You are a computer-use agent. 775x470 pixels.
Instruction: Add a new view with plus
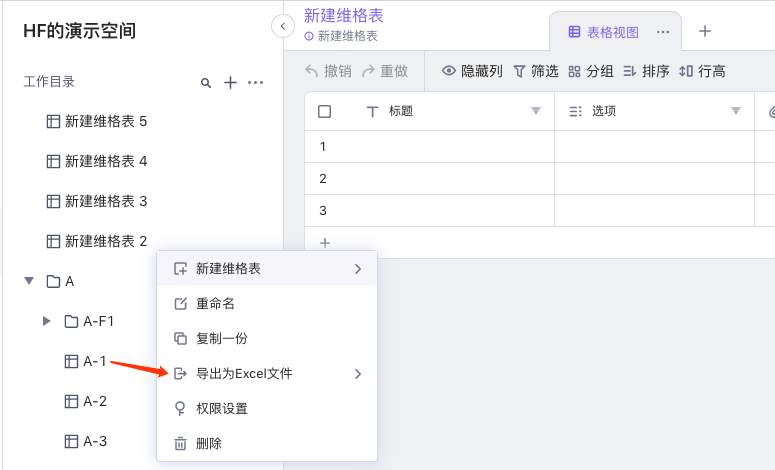coord(705,31)
